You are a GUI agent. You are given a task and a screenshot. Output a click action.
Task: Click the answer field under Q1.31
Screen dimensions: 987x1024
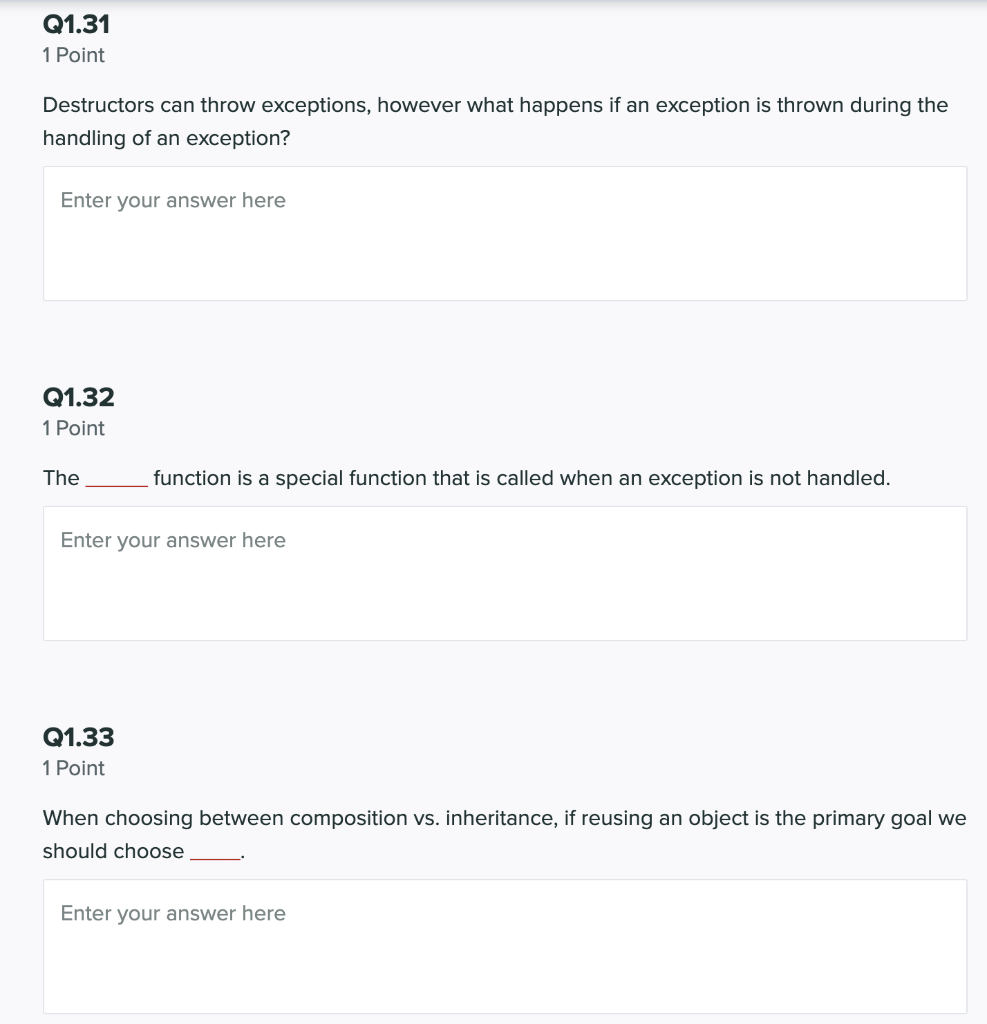(504, 232)
